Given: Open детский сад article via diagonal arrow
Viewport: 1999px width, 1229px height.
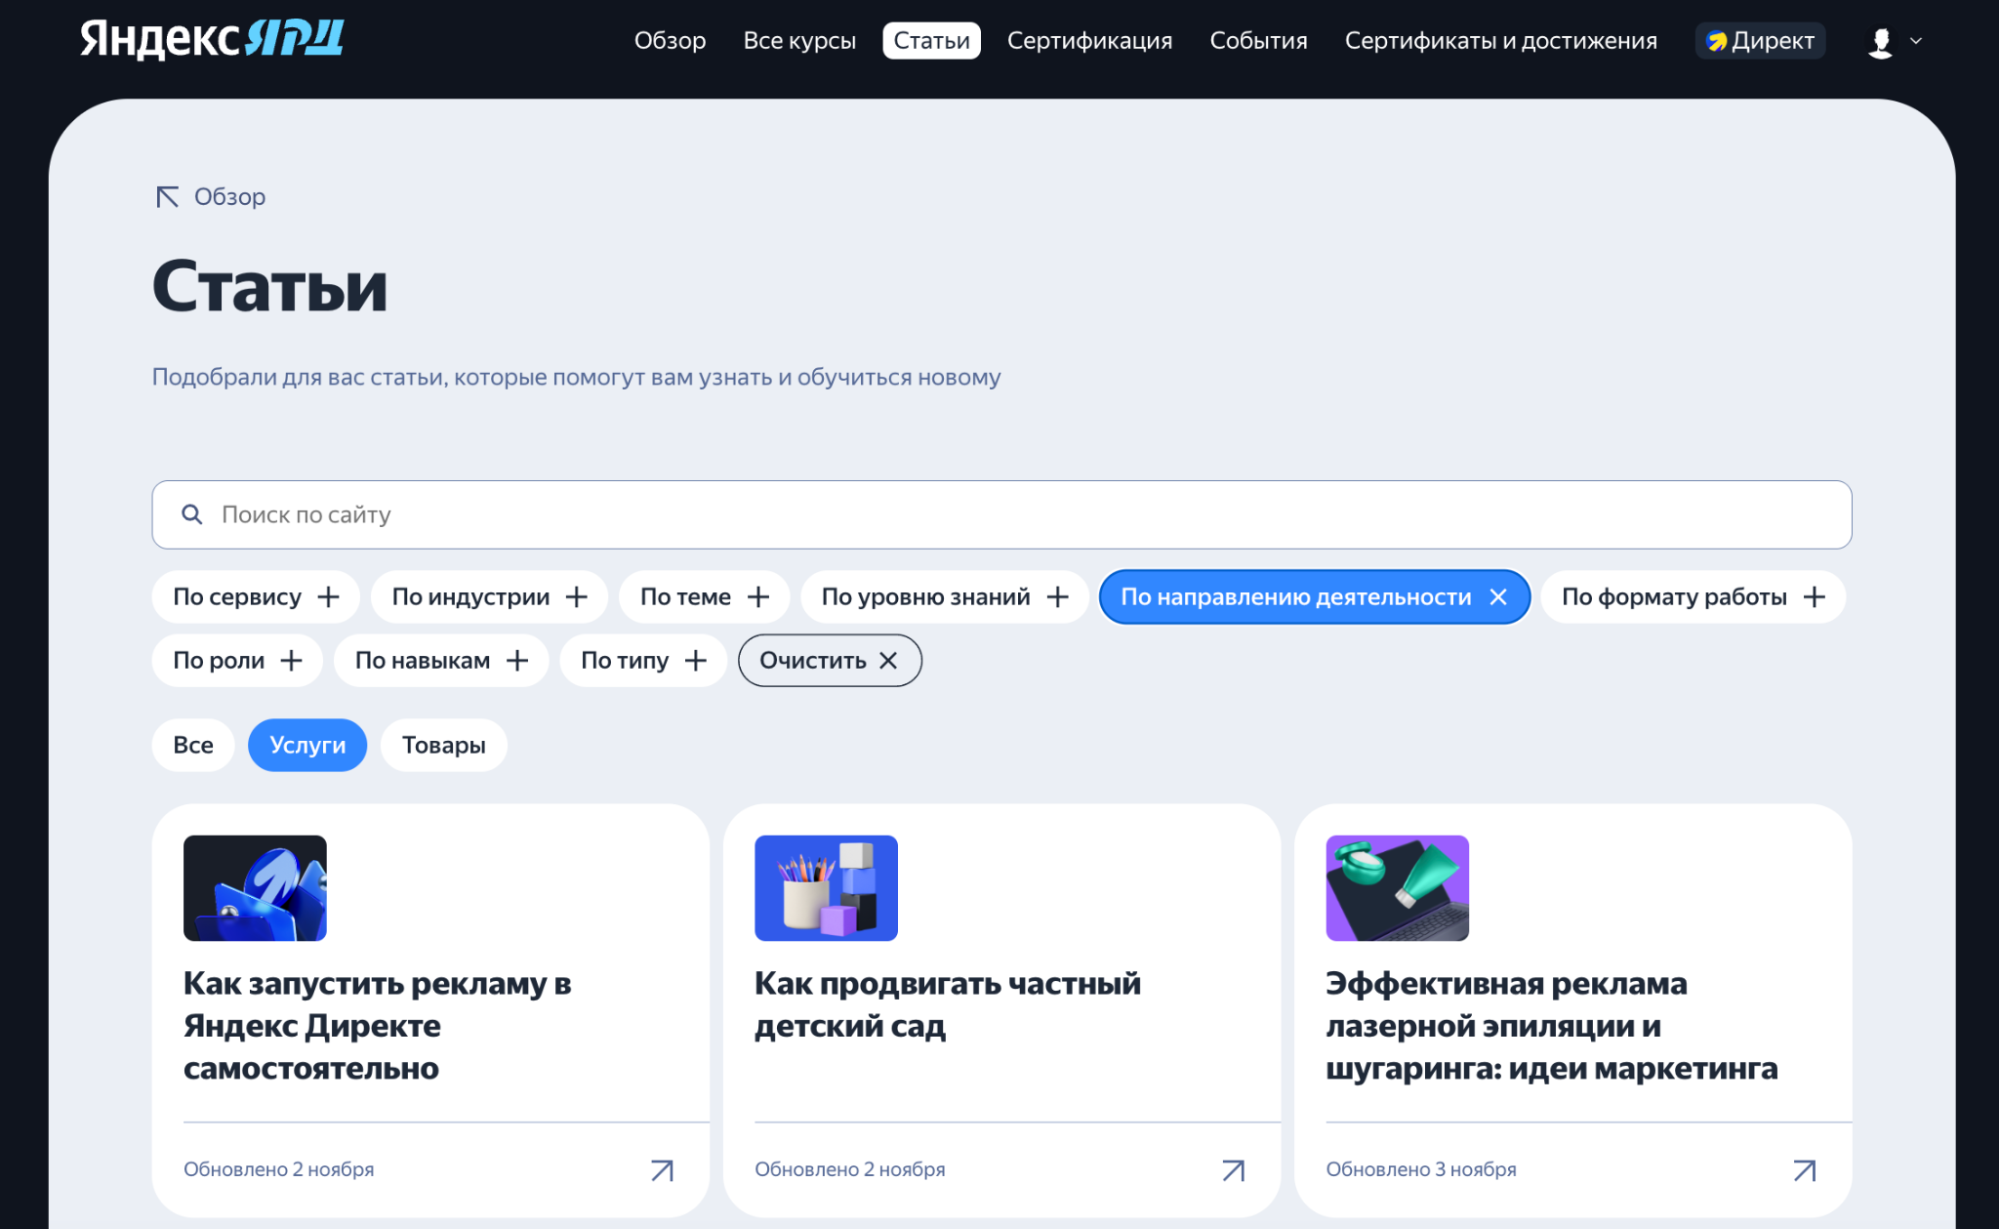Looking at the screenshot, I should point(1233,1168).
